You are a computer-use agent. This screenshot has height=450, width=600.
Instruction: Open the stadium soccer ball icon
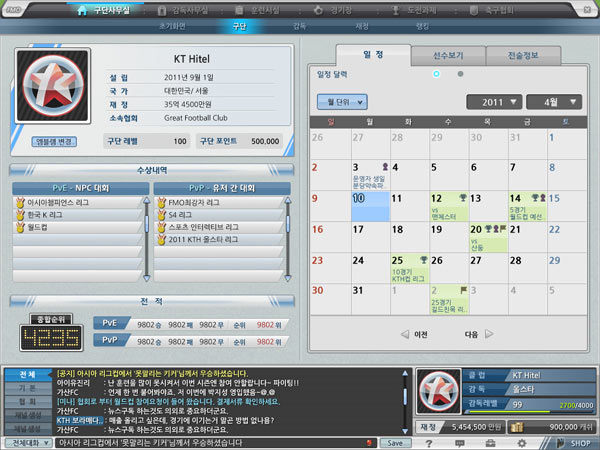coord(318,10)
